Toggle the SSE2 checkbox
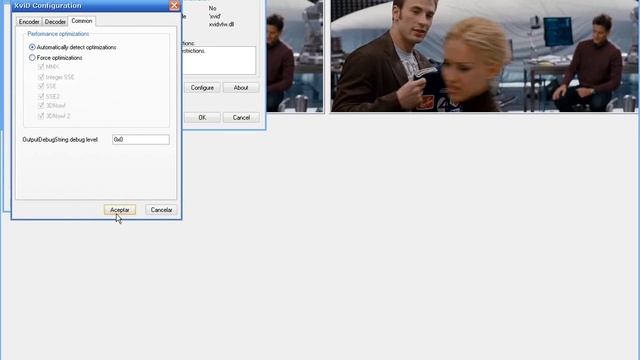Viewport: 640px width, 360px height. [41, 96]
